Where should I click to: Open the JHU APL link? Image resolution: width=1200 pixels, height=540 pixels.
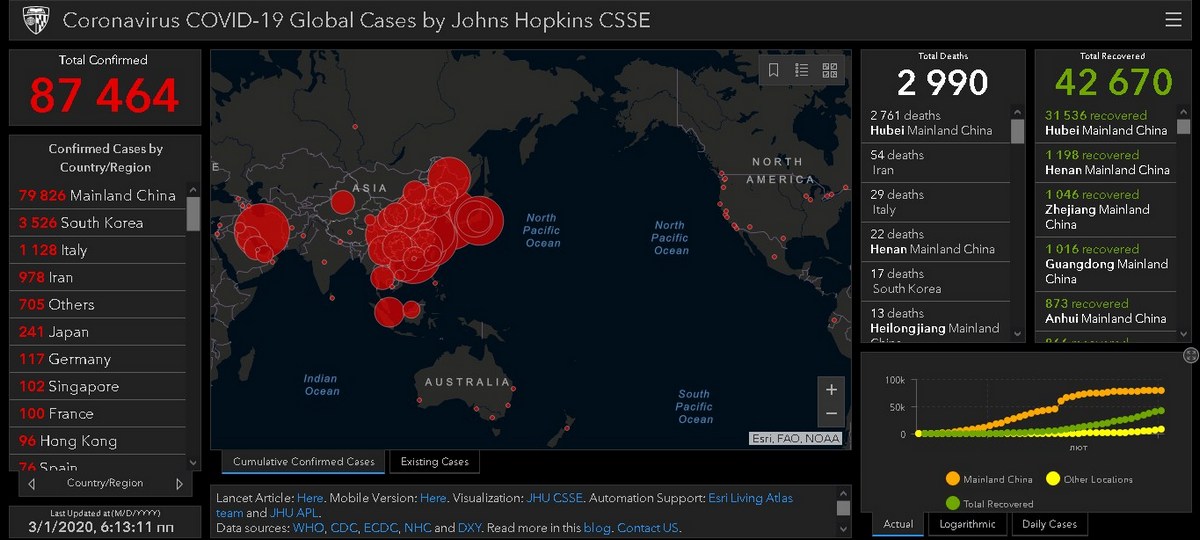(294, 513)
